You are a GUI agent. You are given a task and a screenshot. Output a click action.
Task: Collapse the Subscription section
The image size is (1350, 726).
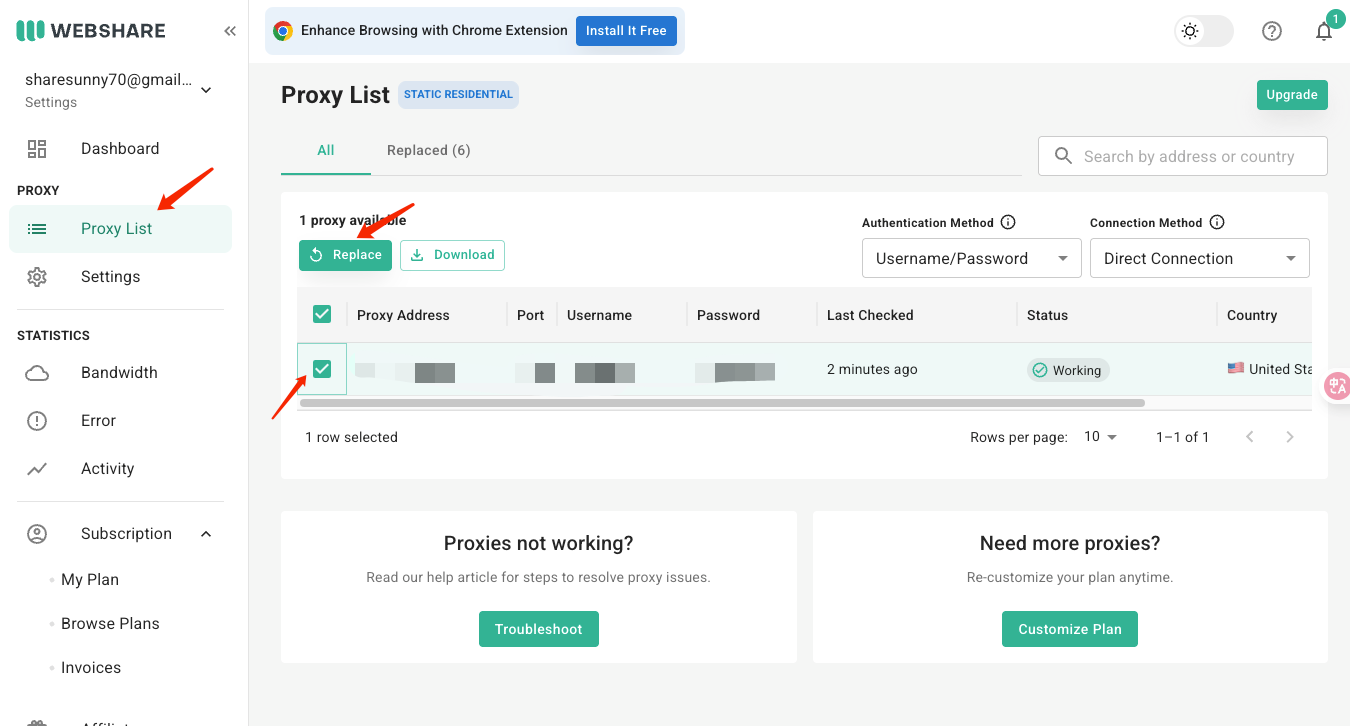(206, 534)
